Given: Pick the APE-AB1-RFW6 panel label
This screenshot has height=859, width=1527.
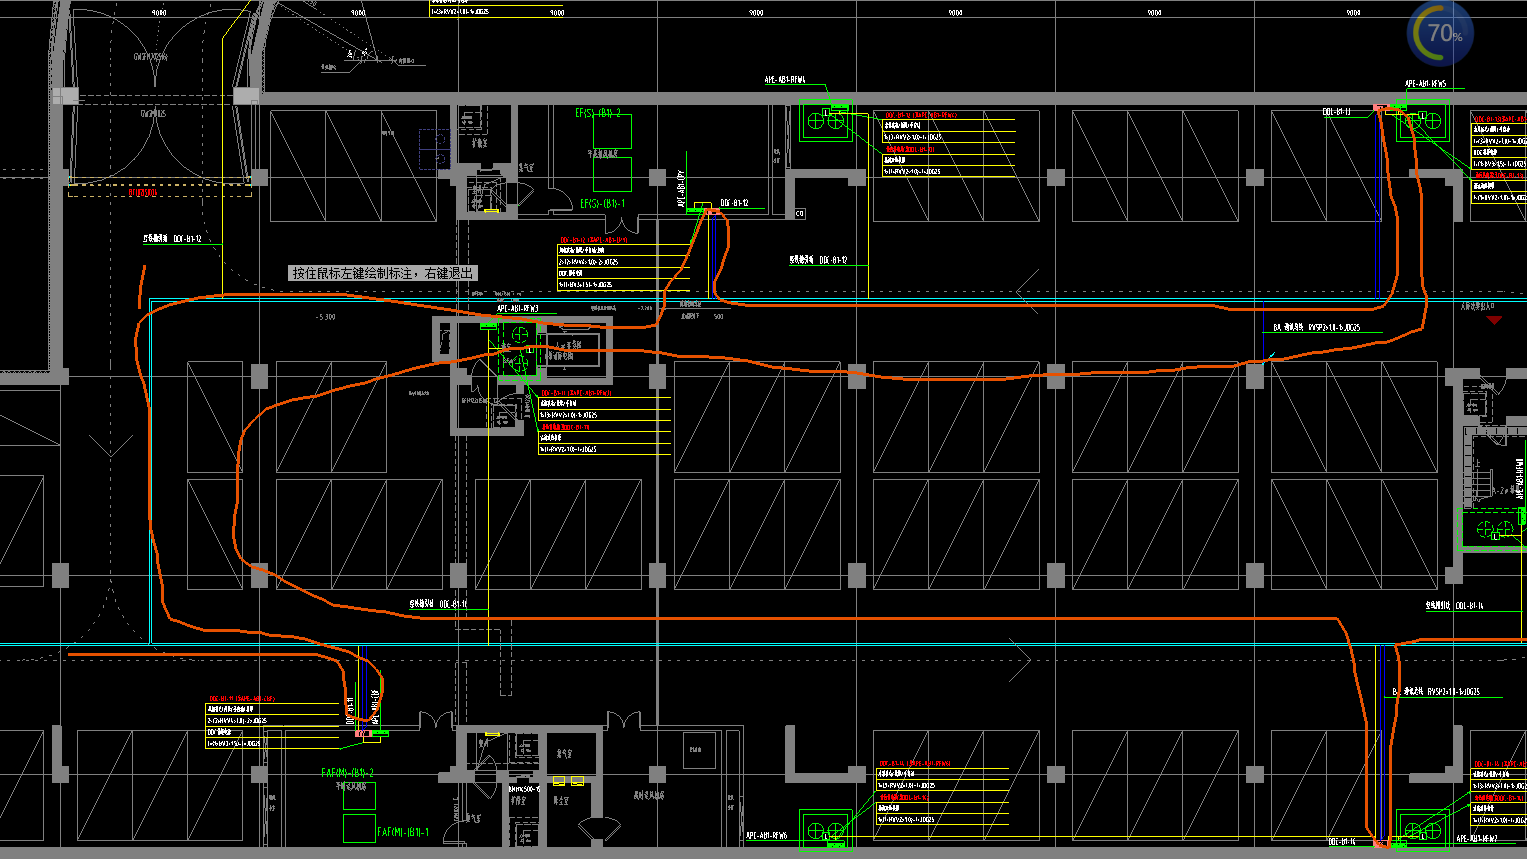Looking at the screenshot, I should [766, 835].
